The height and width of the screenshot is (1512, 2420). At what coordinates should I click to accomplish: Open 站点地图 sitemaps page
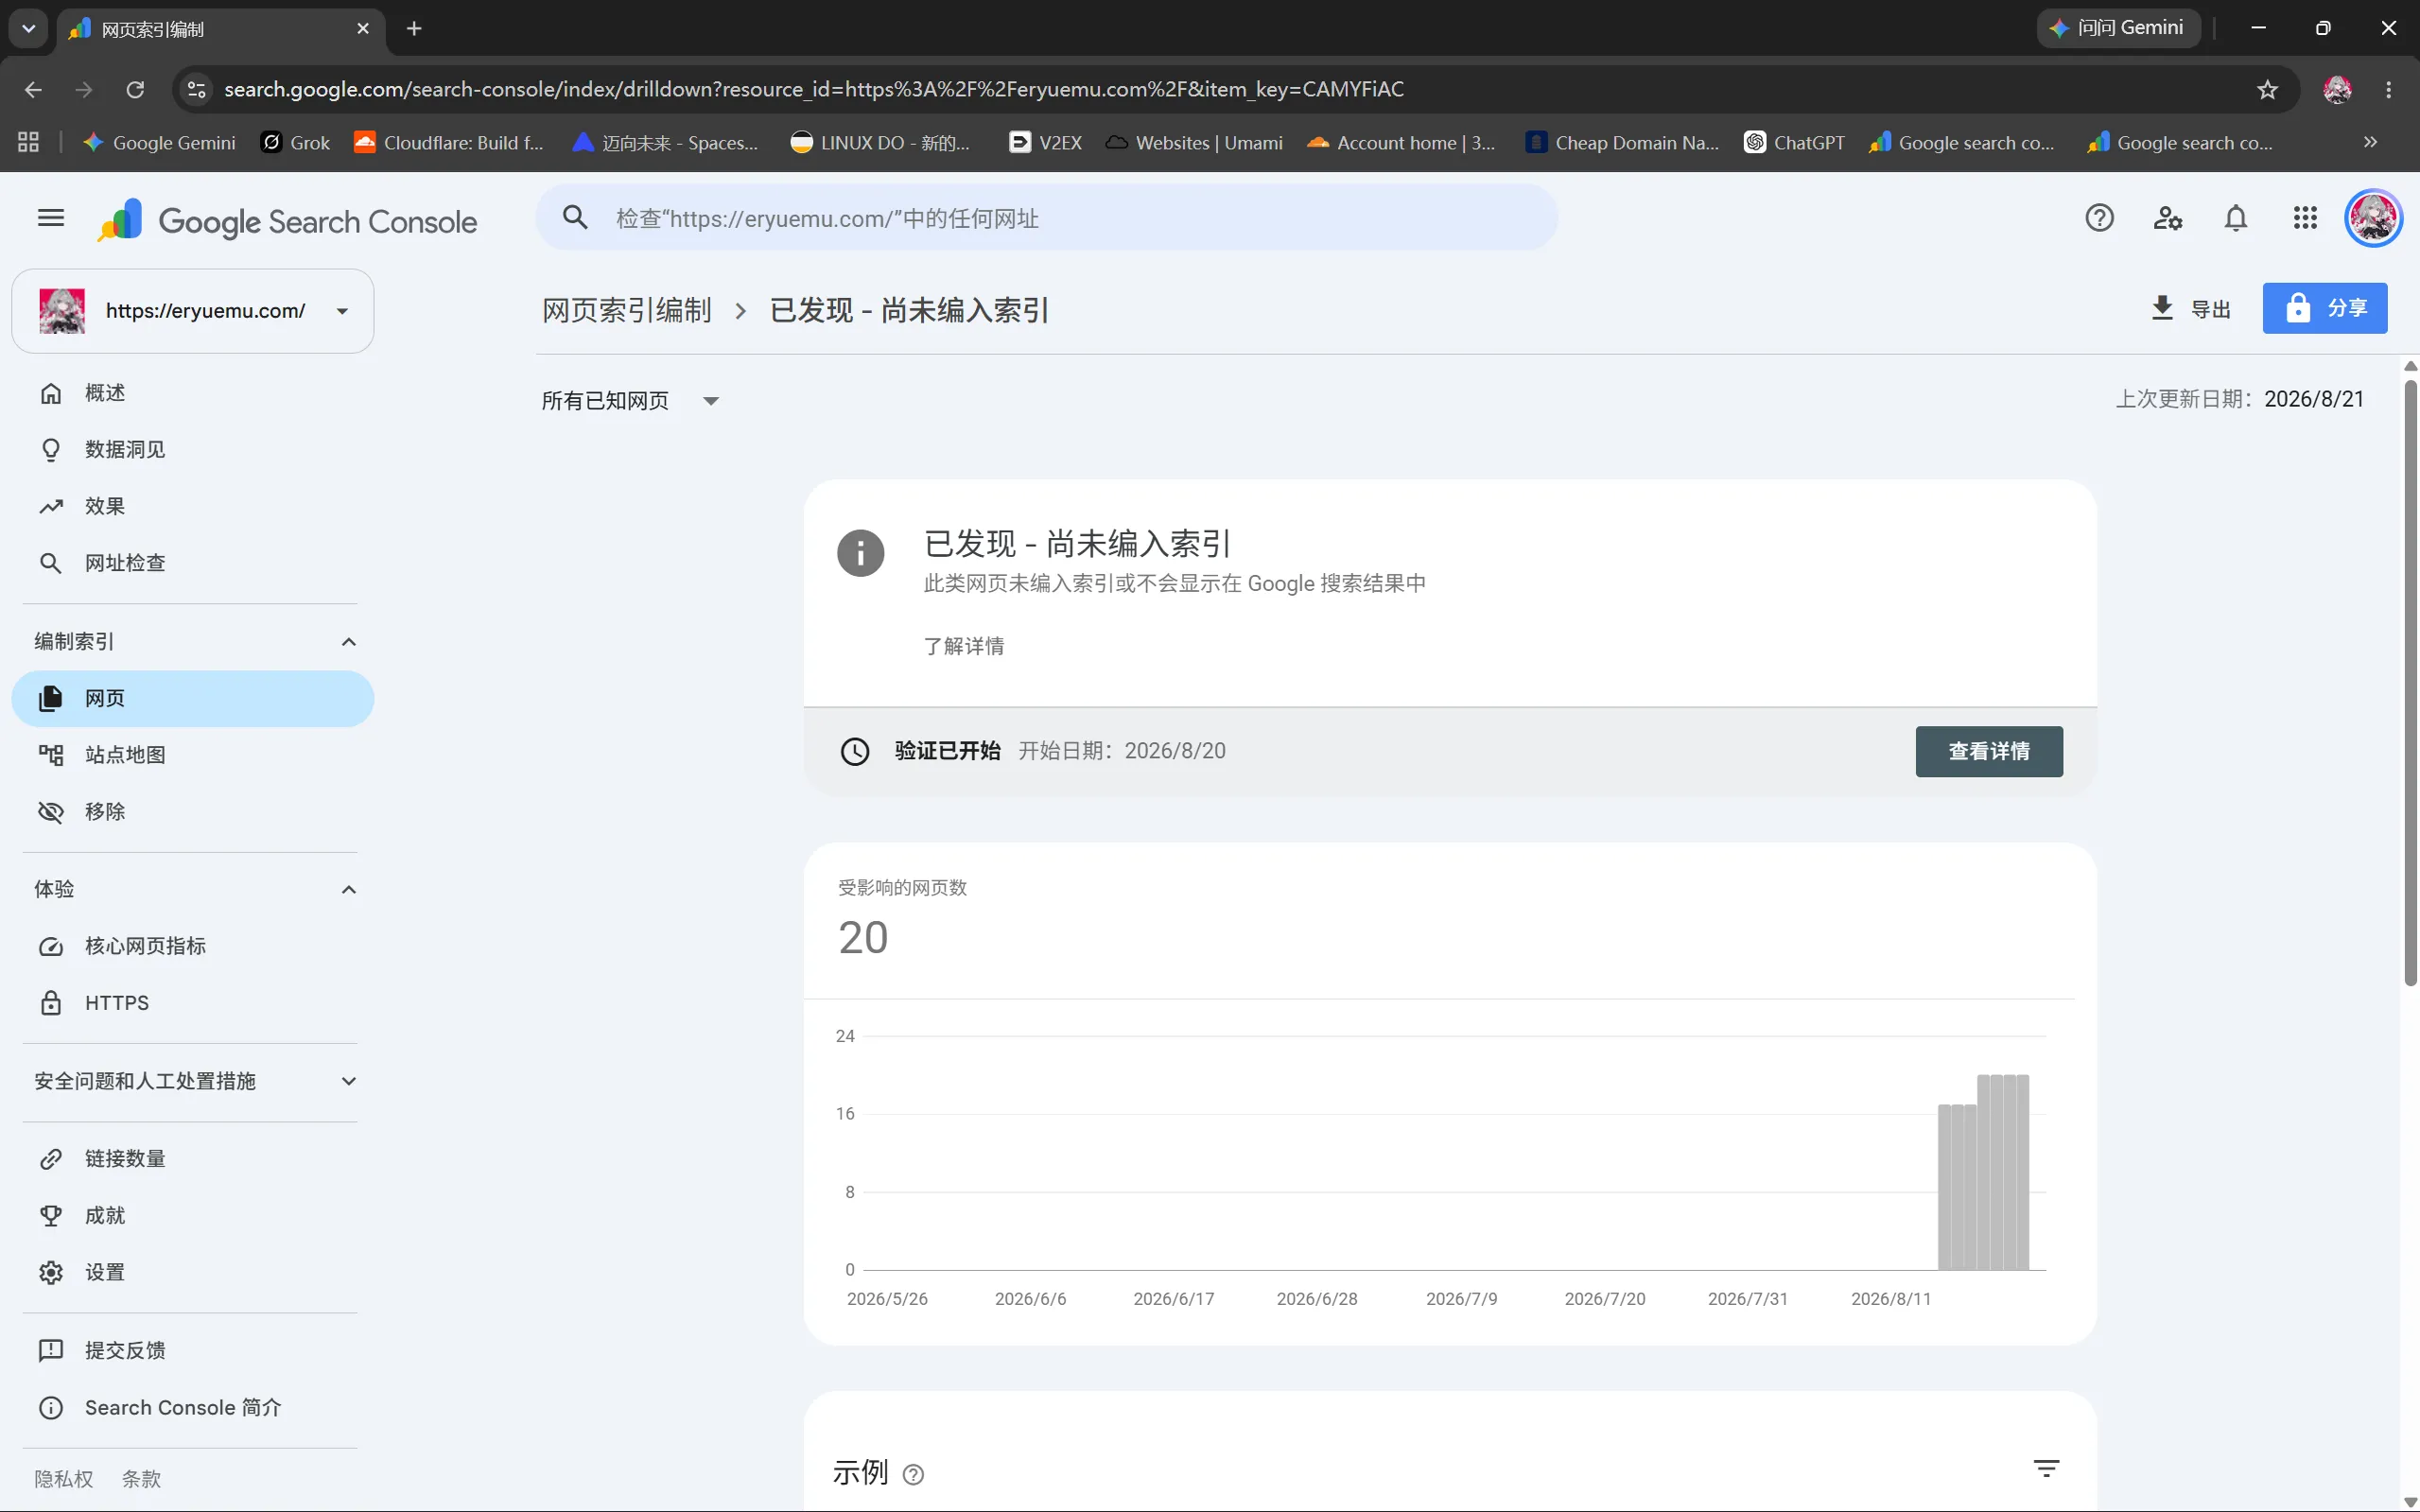click(193, 755)
